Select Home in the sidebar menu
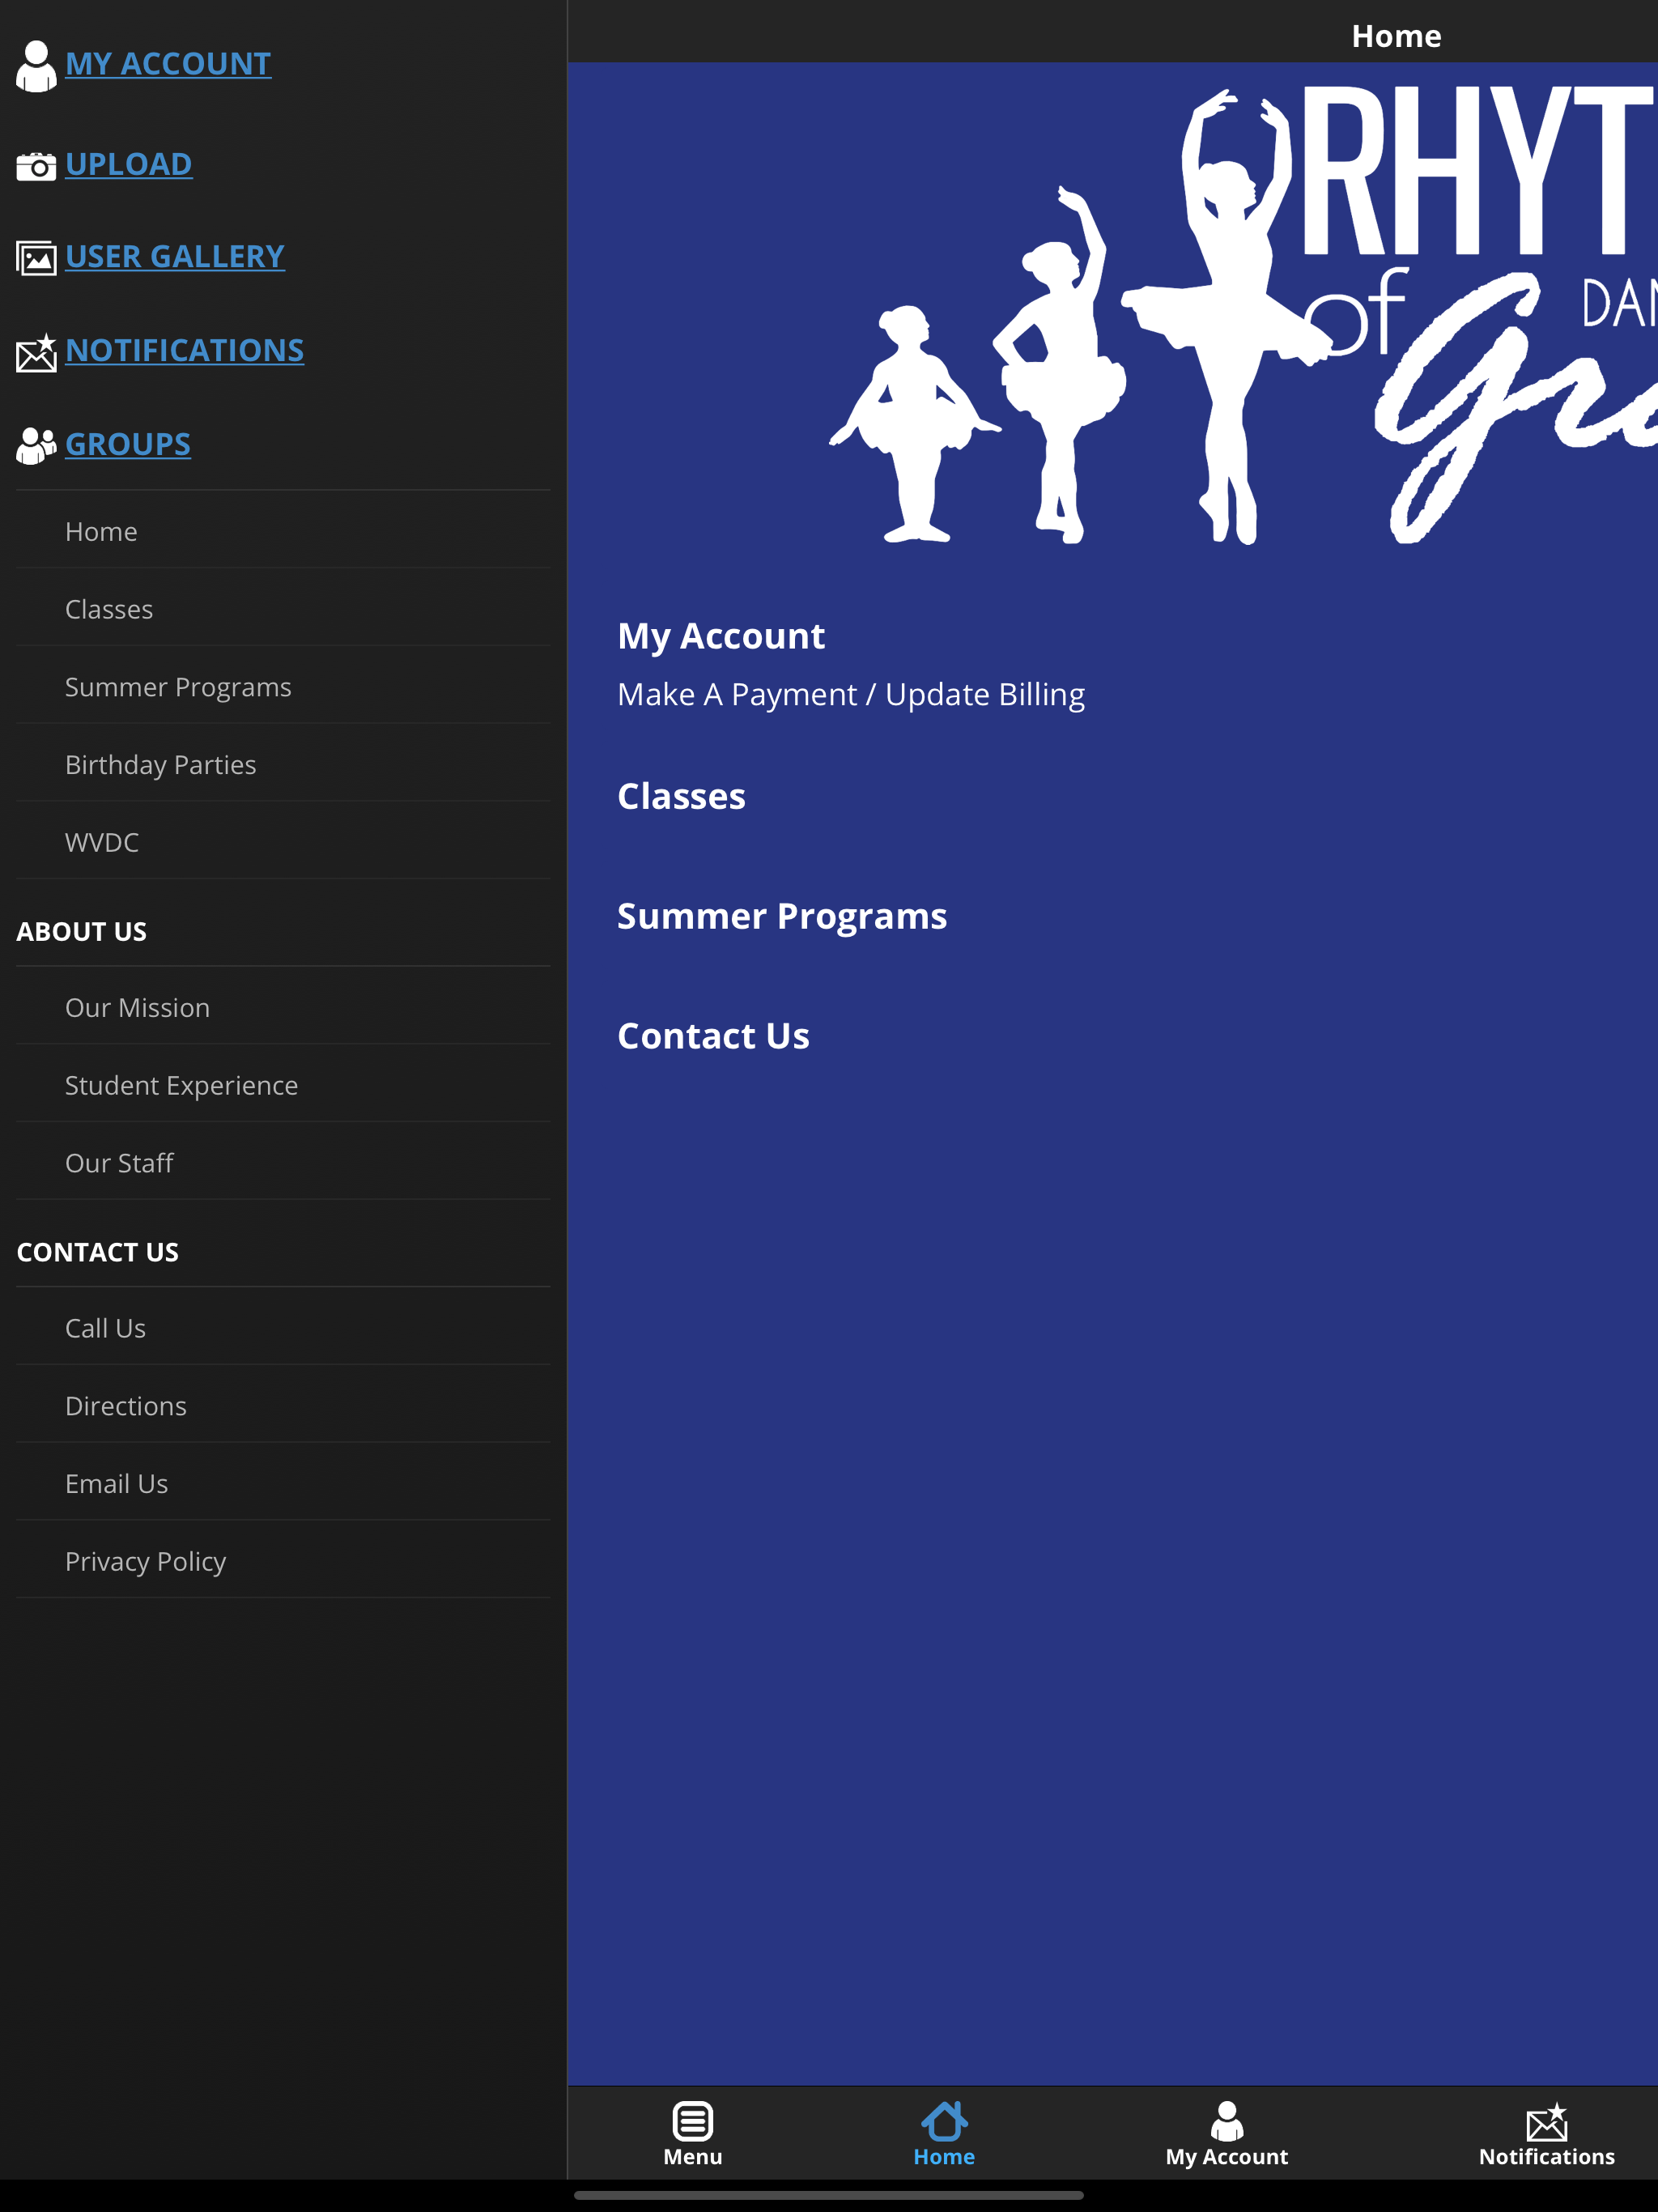1658x2212 pixels. point(283,531)
